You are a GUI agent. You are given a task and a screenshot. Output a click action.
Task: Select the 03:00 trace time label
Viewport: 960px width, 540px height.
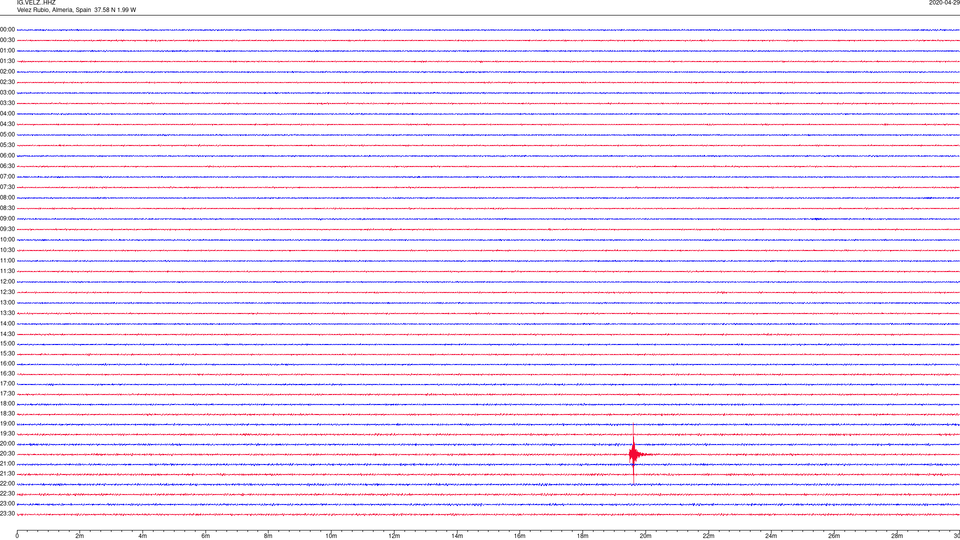7,92
